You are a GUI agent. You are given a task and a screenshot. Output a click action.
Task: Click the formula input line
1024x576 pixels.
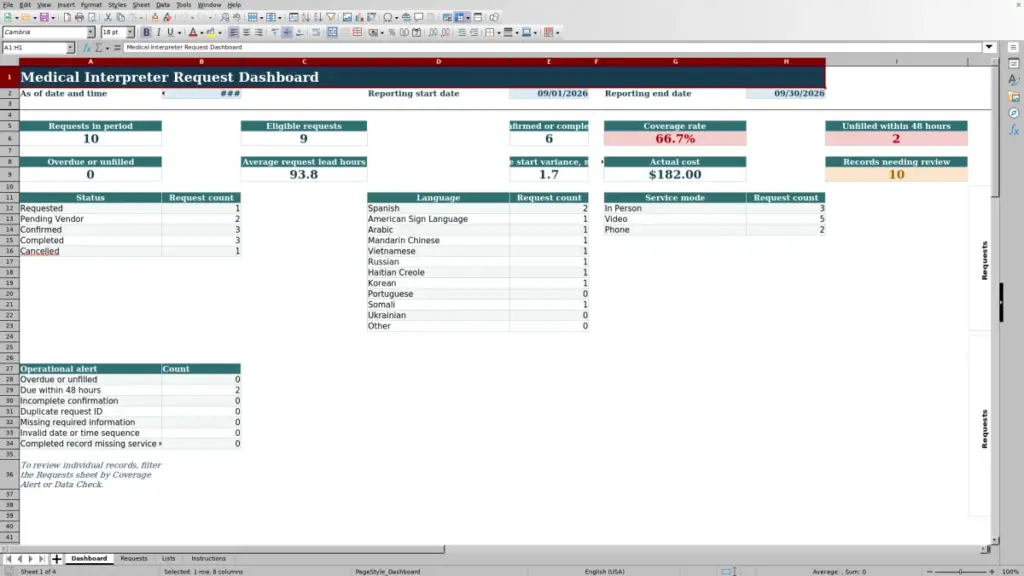click(x=552, y=47)
